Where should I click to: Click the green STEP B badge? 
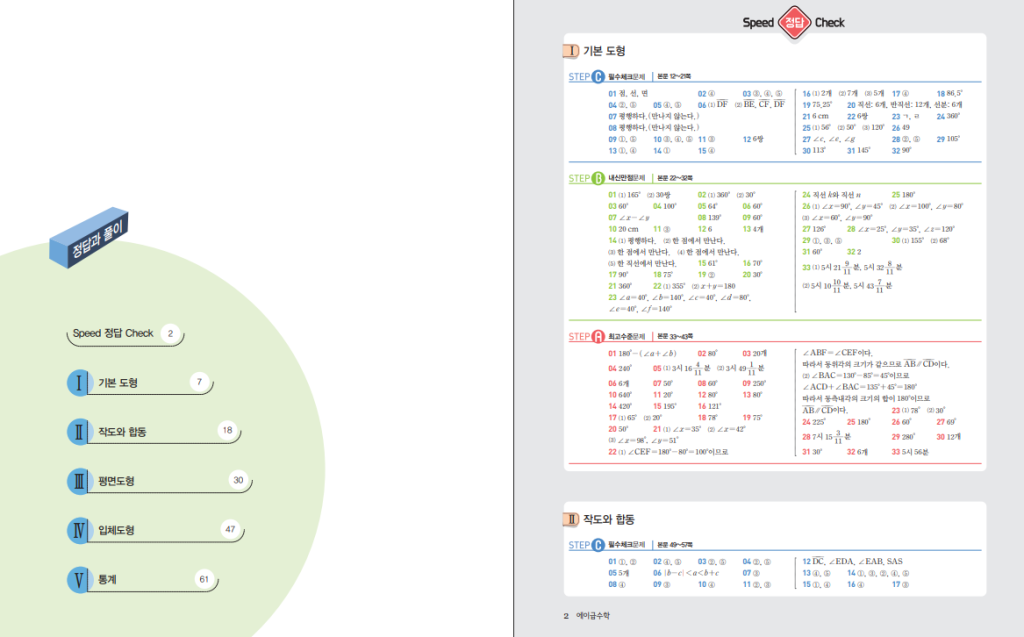[x=586, y=179]
